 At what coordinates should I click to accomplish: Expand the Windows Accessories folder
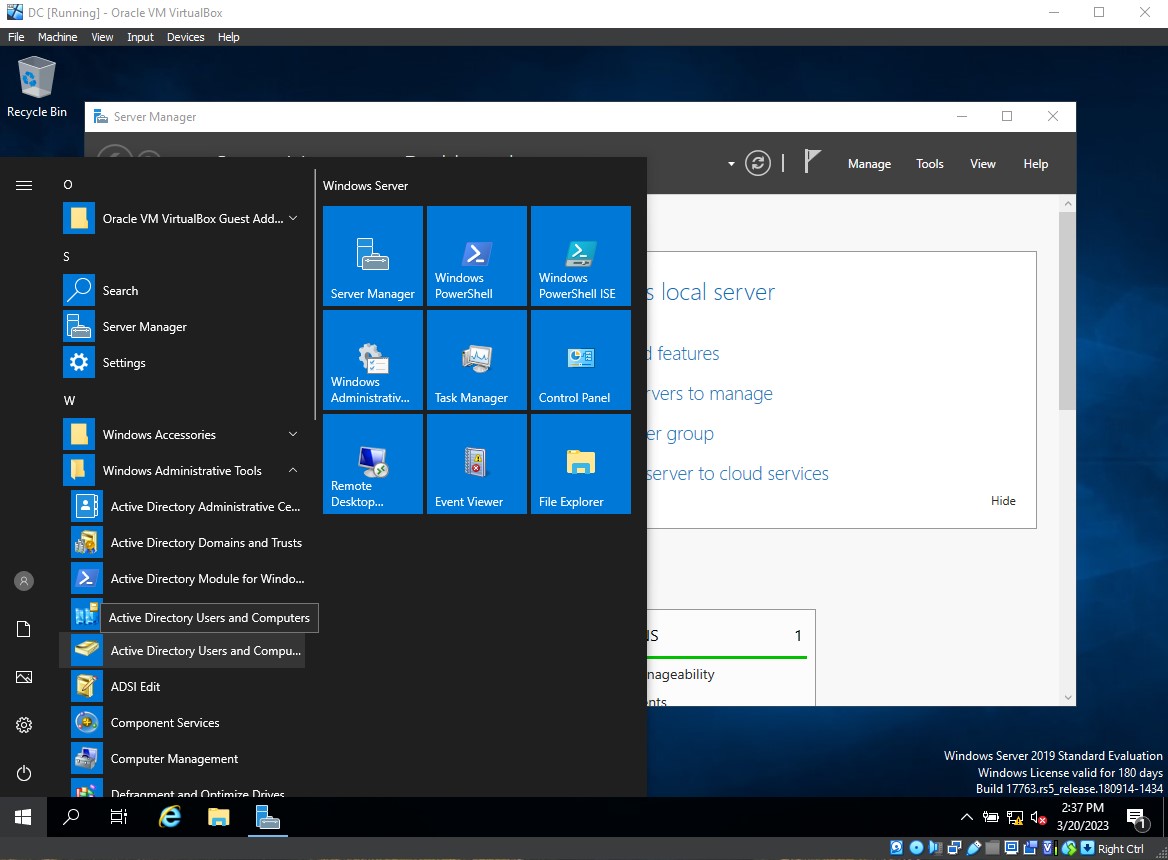tap(182, 434)
